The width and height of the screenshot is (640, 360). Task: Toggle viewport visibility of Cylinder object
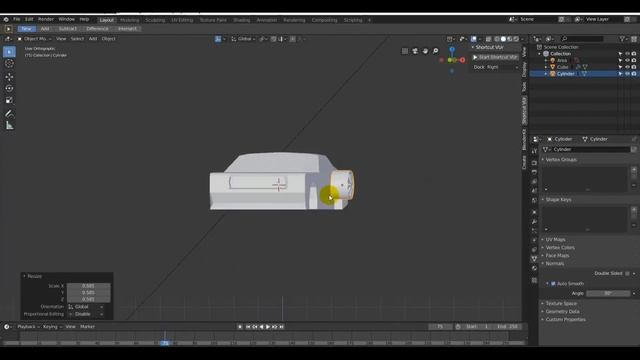point(627,74)
